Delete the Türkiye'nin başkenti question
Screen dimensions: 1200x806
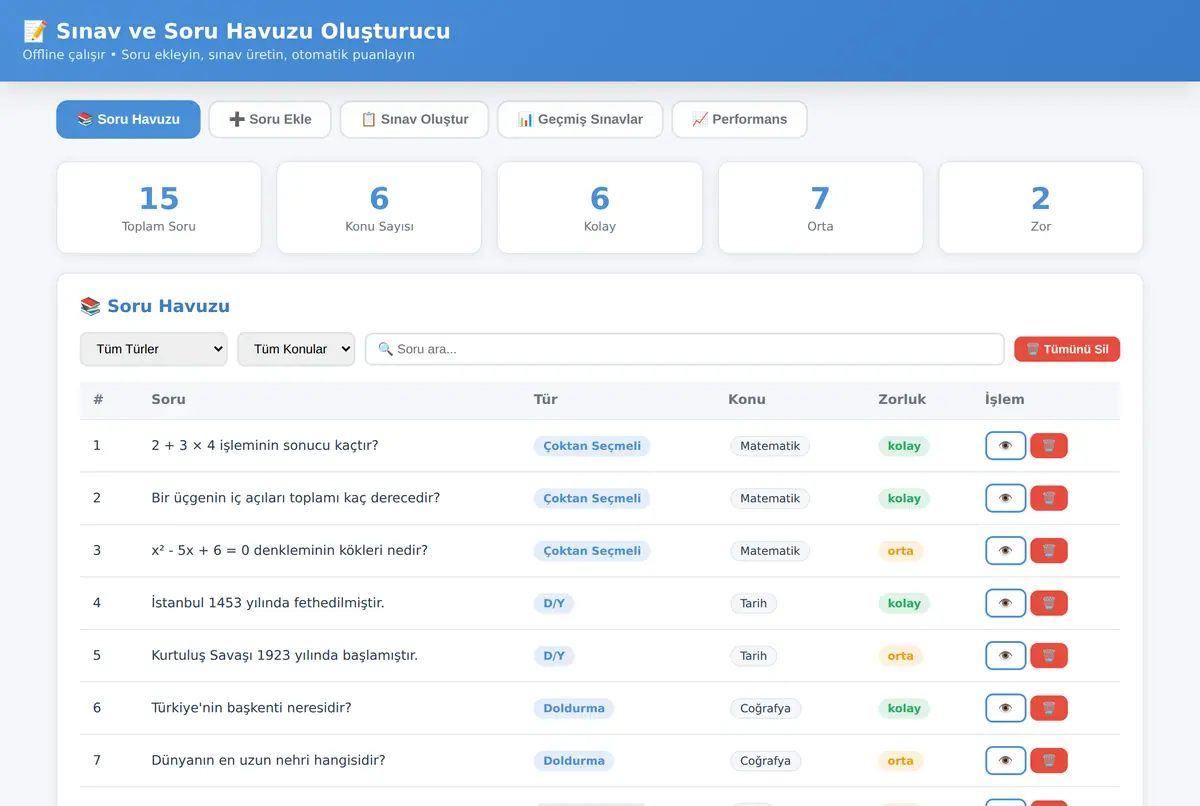[1049, 708]
